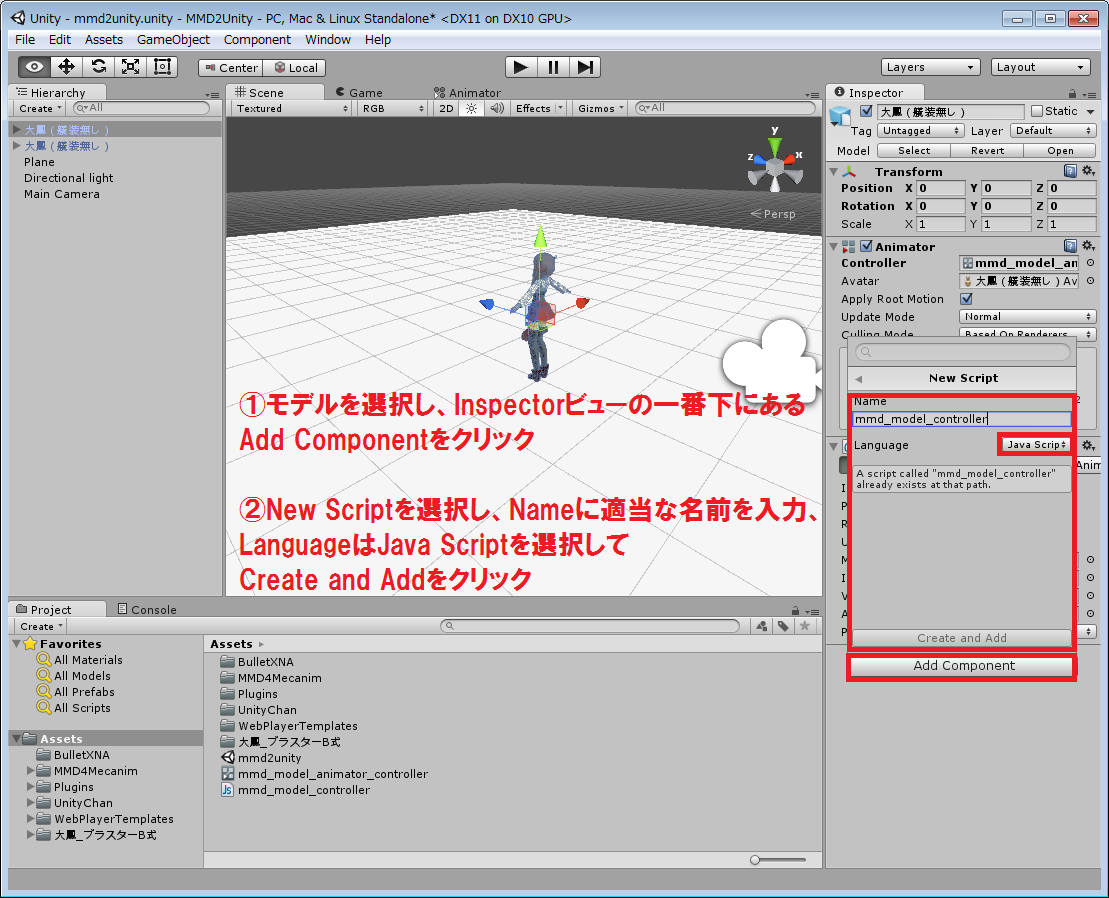Toggle Local handle rotation
The image size is (1109, 898).
[294, 68]
